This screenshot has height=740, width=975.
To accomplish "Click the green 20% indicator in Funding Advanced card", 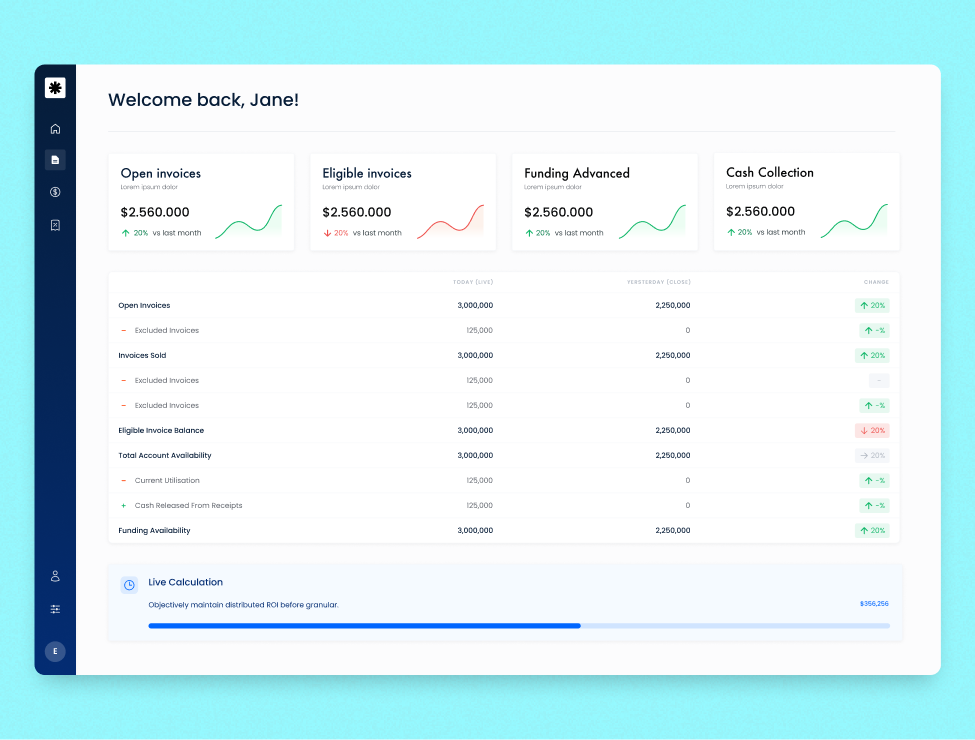I will [538, 233].
